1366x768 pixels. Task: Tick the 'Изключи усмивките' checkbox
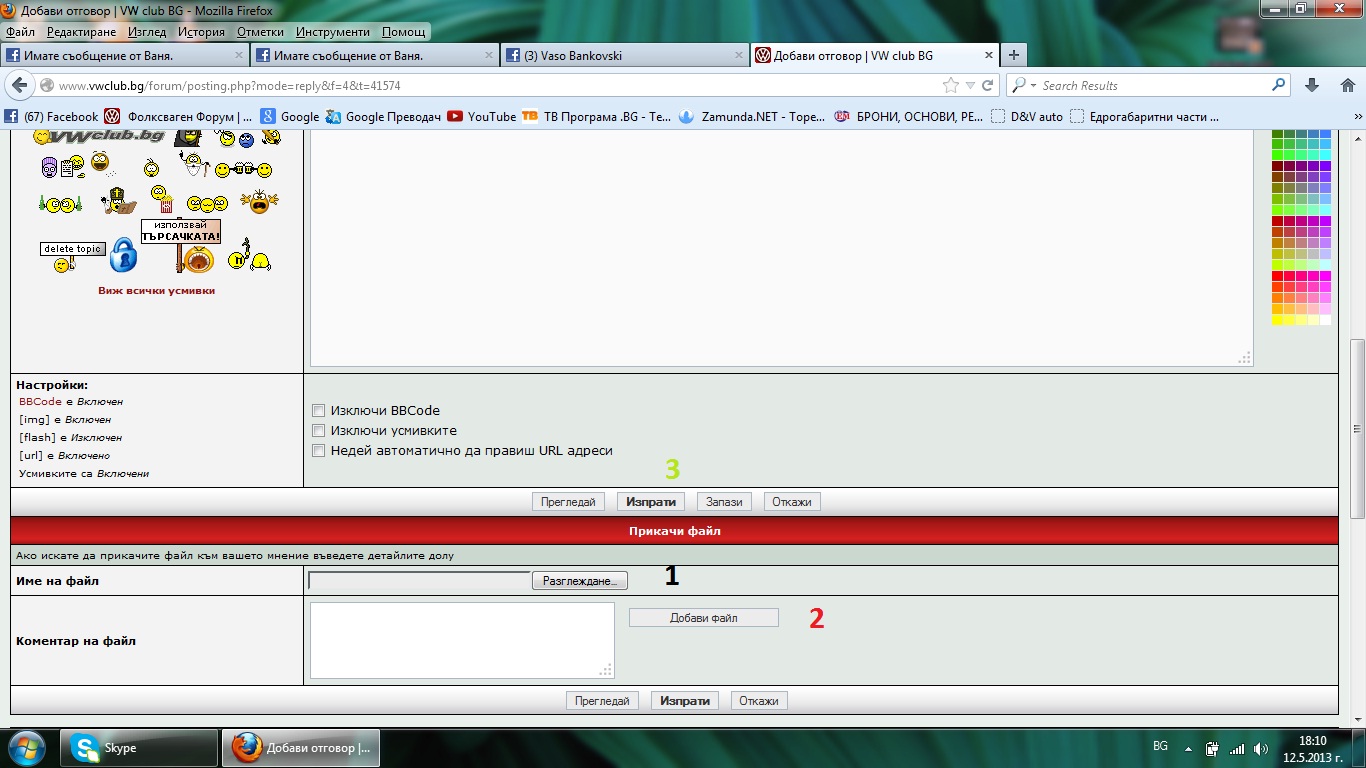[x=319, y=430]
